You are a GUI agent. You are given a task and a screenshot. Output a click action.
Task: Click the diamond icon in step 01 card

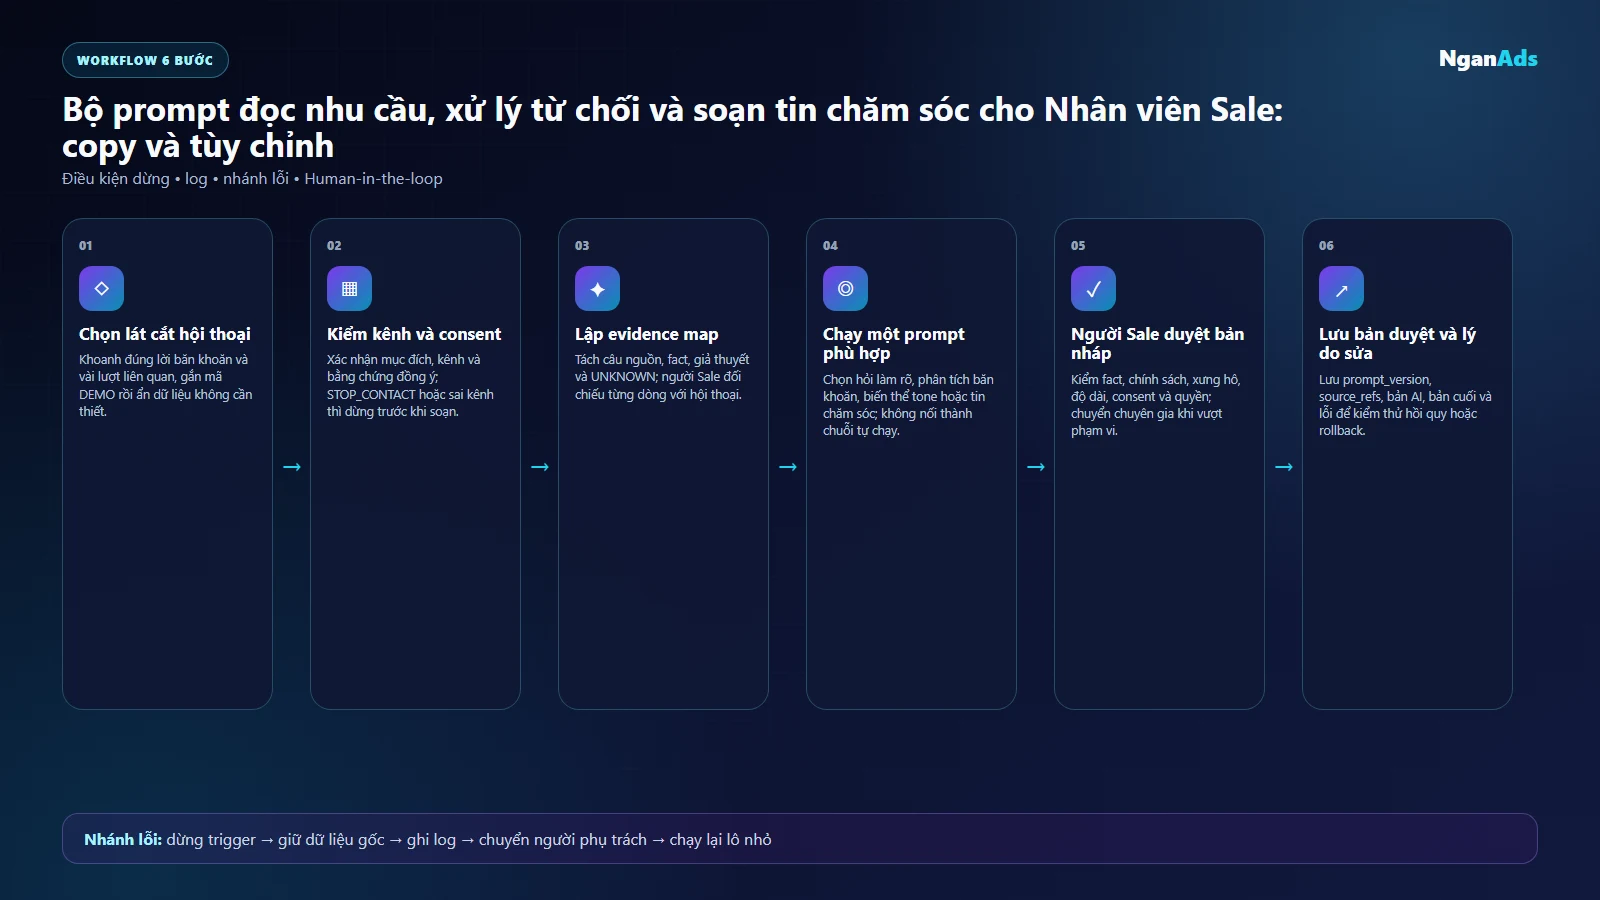point(101,288)
